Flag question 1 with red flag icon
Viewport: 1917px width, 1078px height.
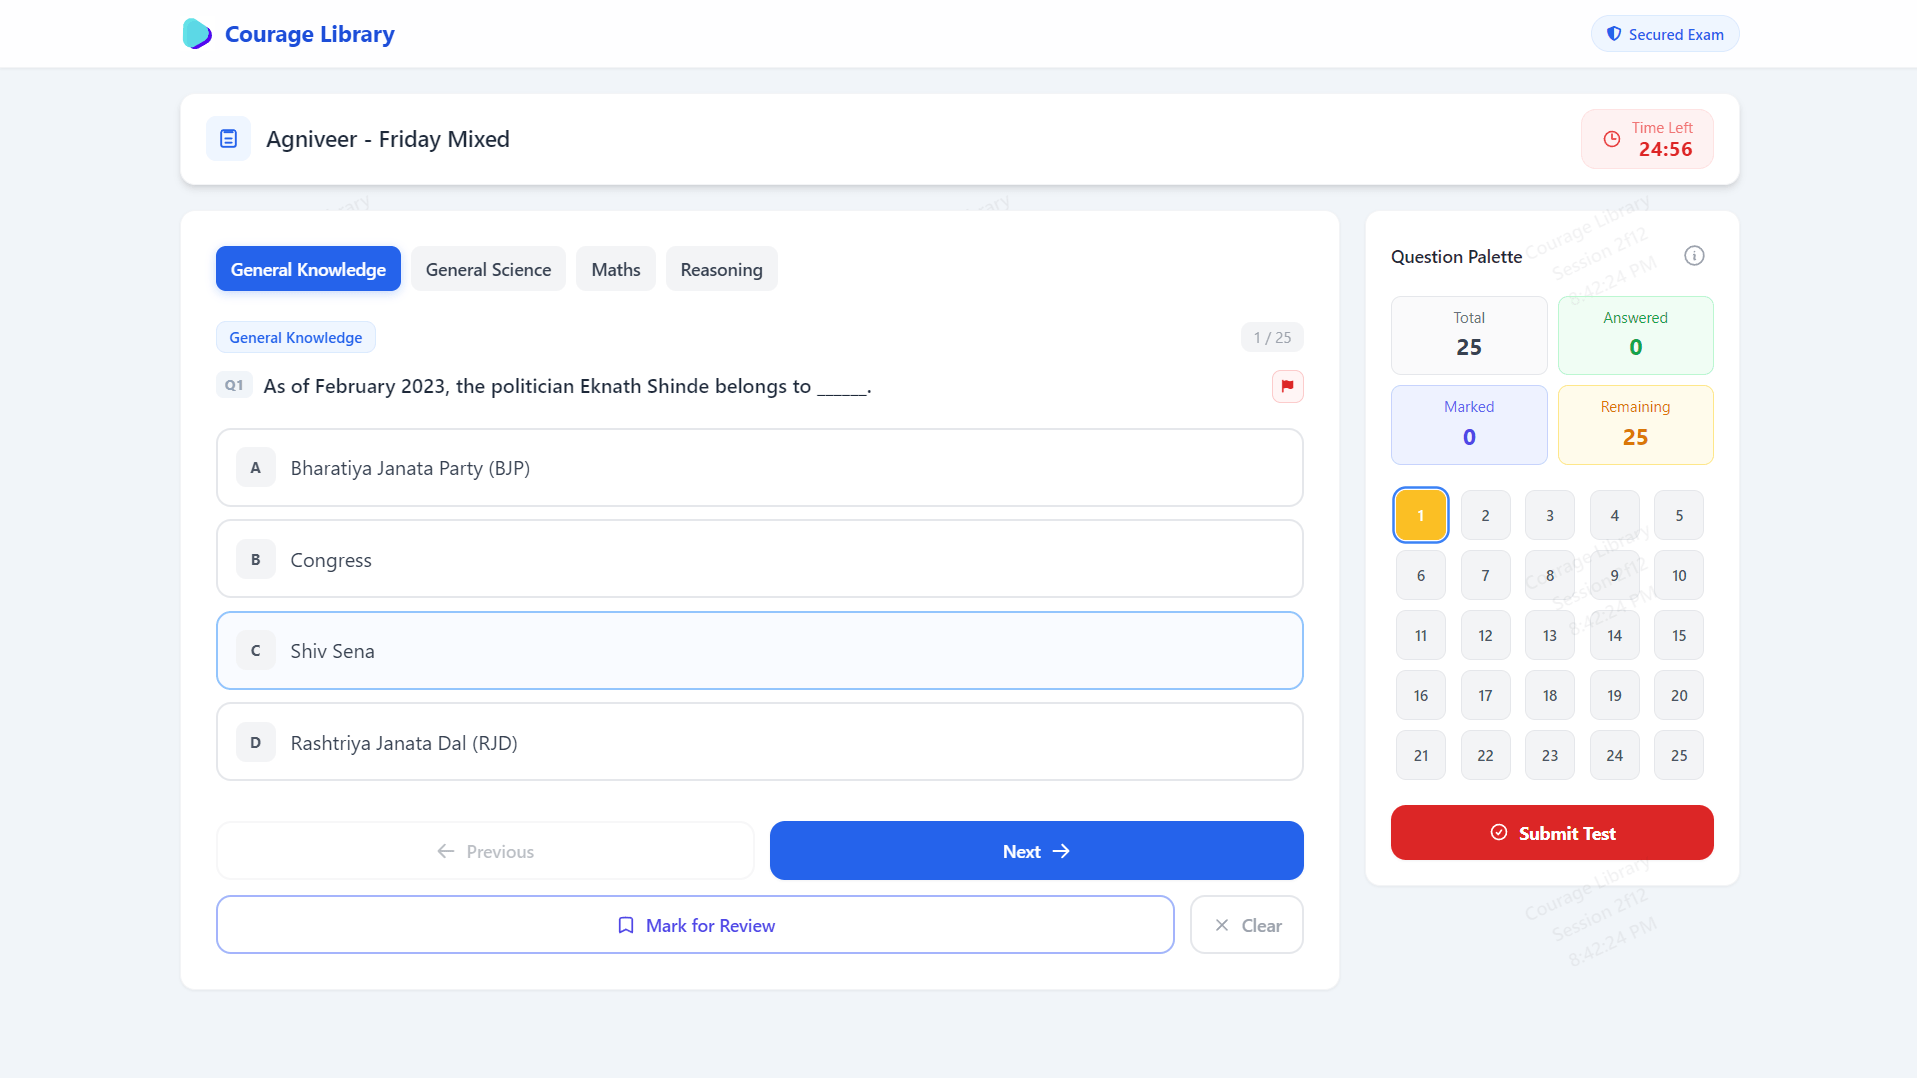click(x=1287, y=386)
